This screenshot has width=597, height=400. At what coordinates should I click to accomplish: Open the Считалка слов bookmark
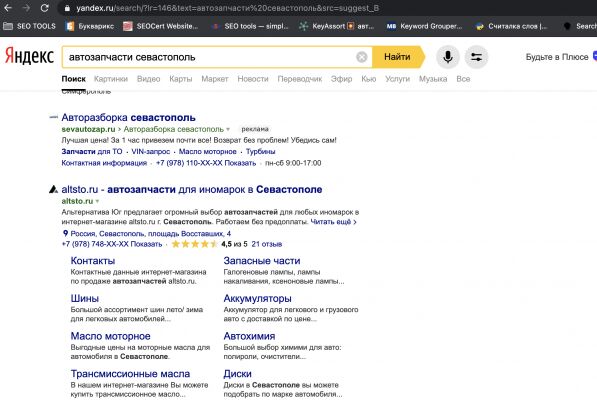(x=511, y=26)
